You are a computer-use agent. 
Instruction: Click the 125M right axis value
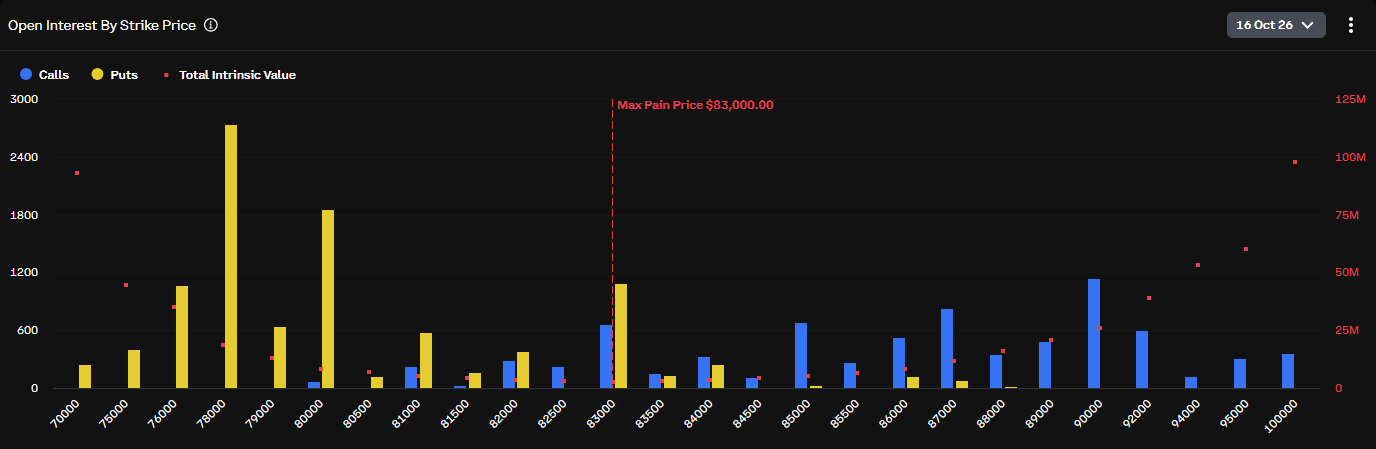pos(1350,99)
